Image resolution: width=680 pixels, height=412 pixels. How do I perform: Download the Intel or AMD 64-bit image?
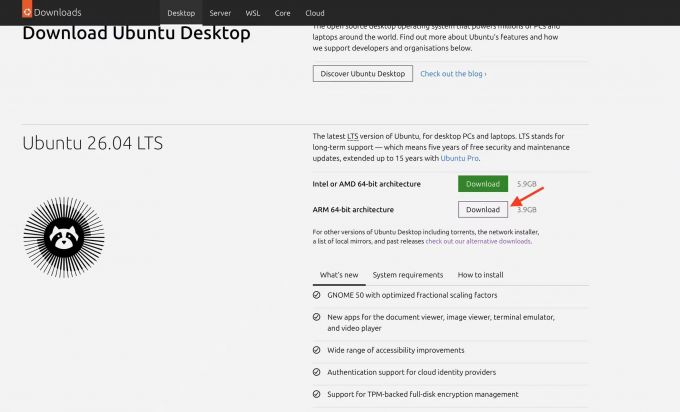[483, 184]
